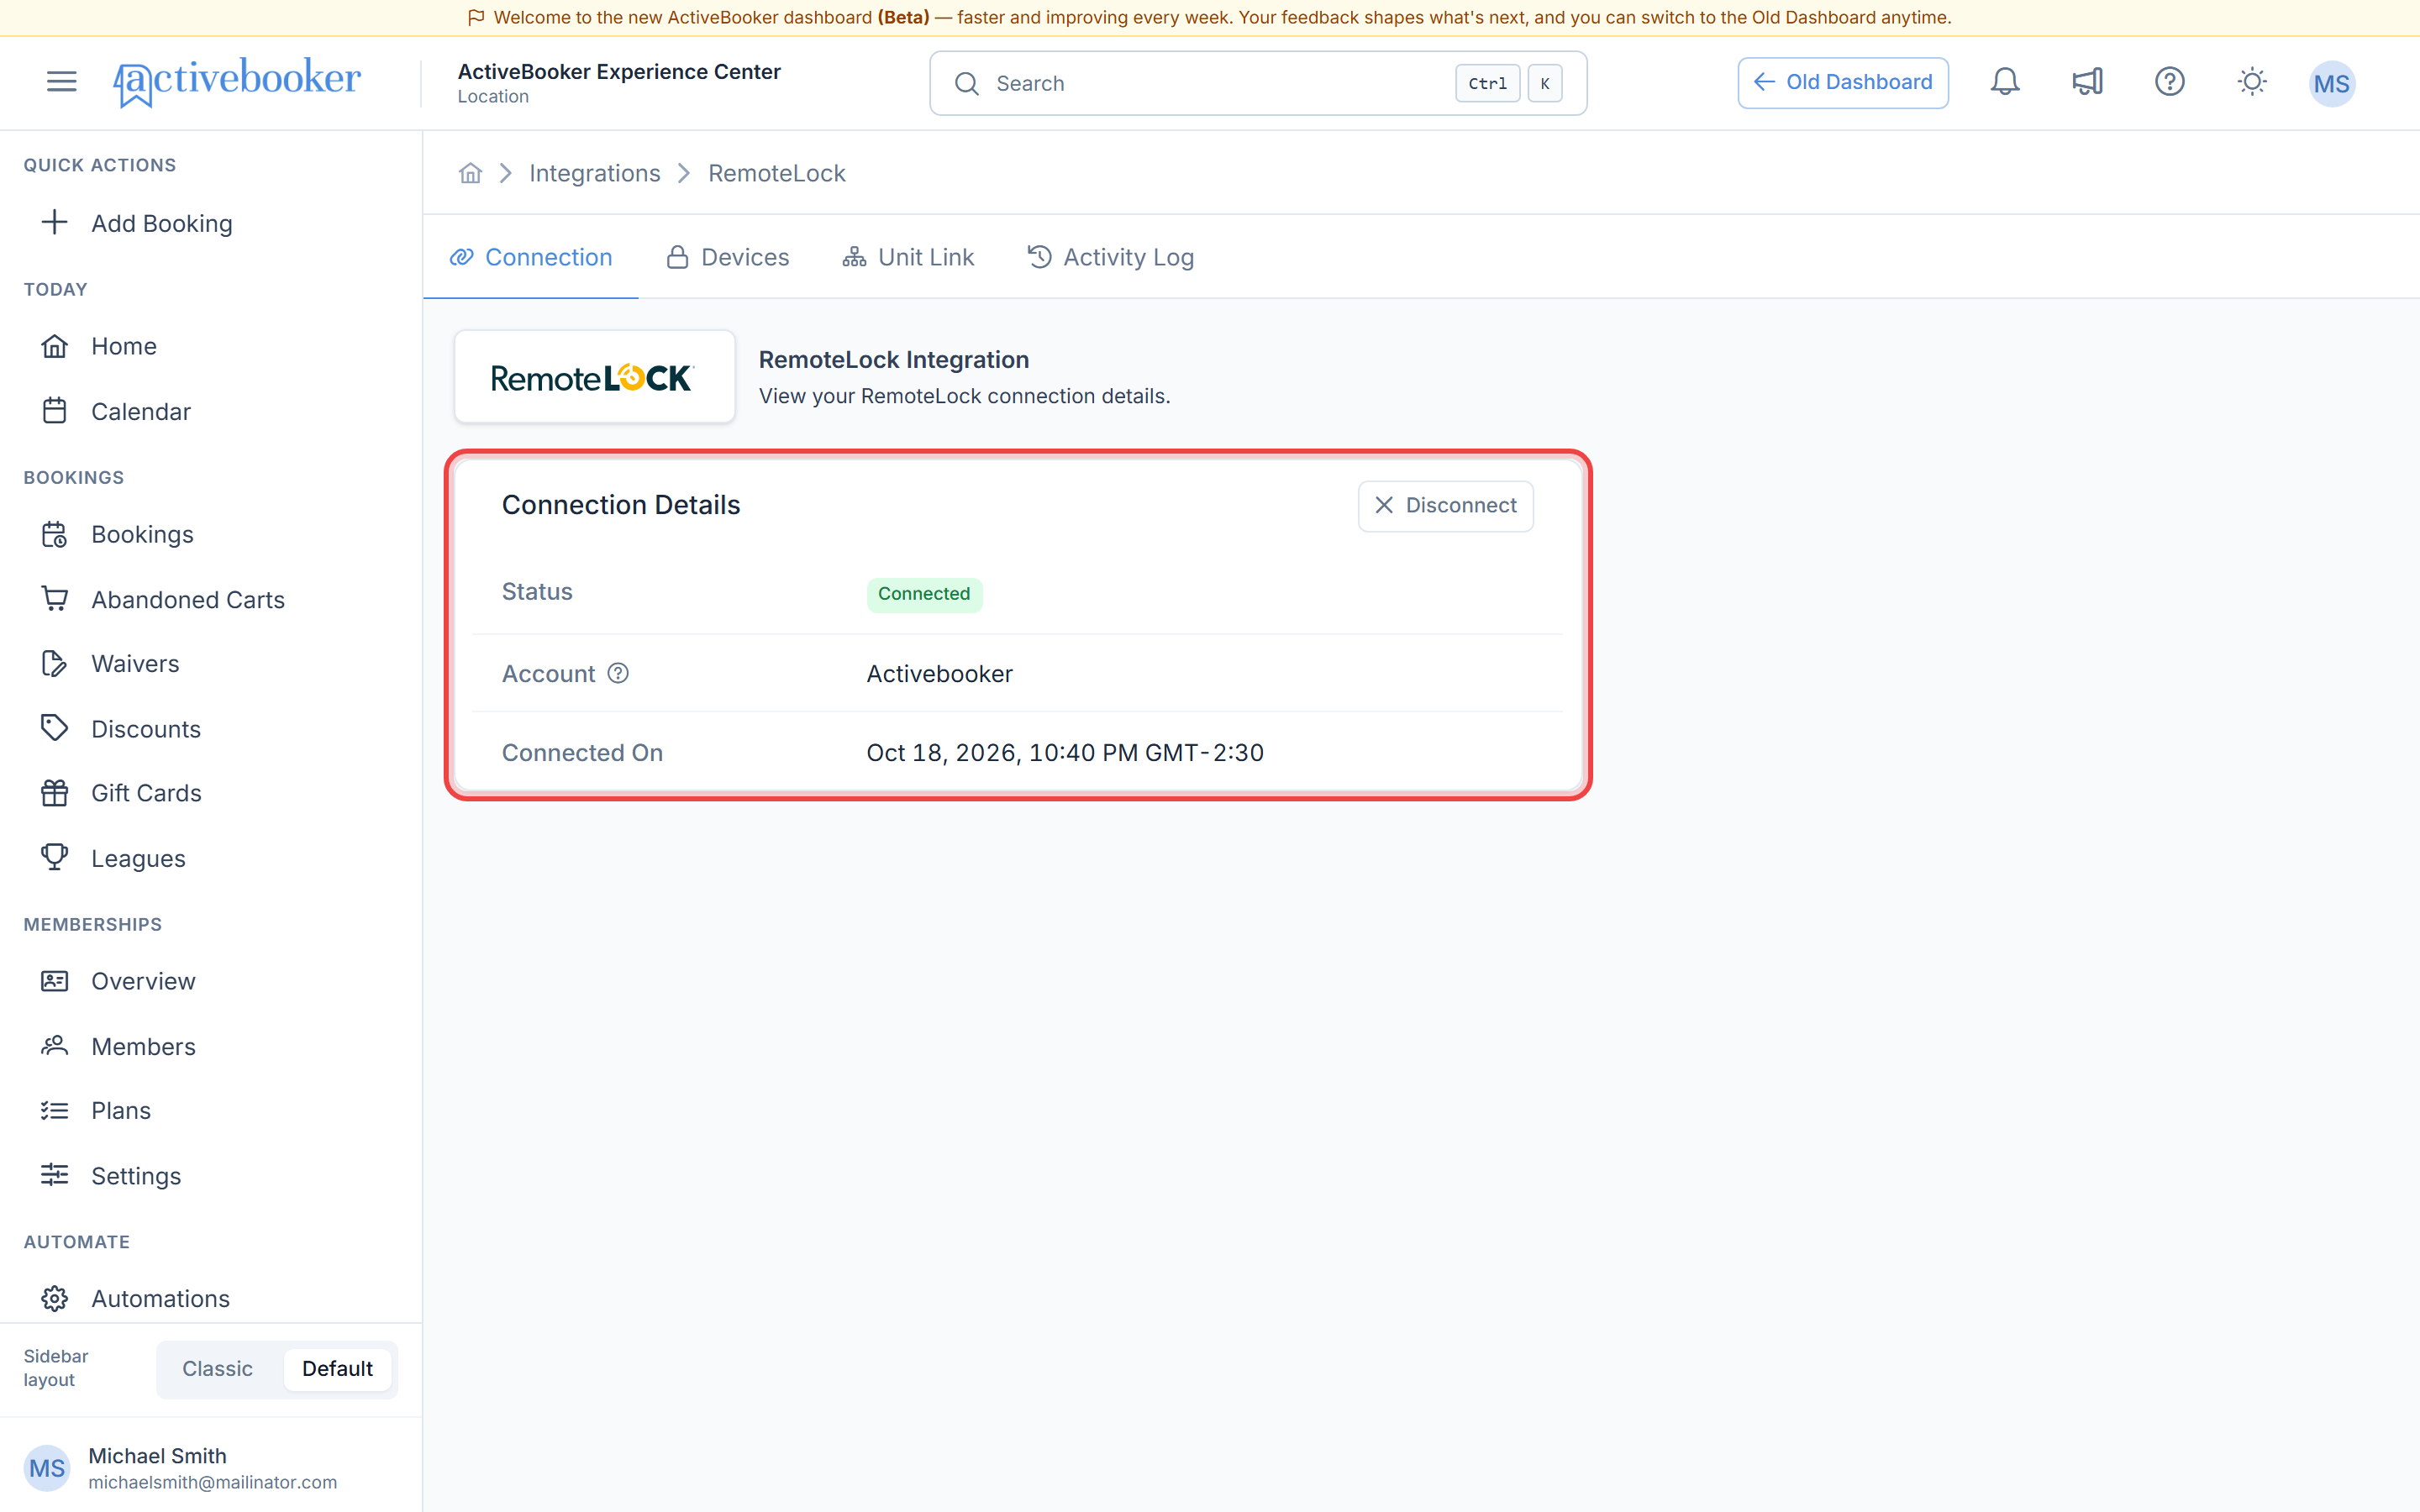The image size is (2420, 1512).
Task: Click ActiveBooker Experience Center location name
Action: tap(618, 72)
